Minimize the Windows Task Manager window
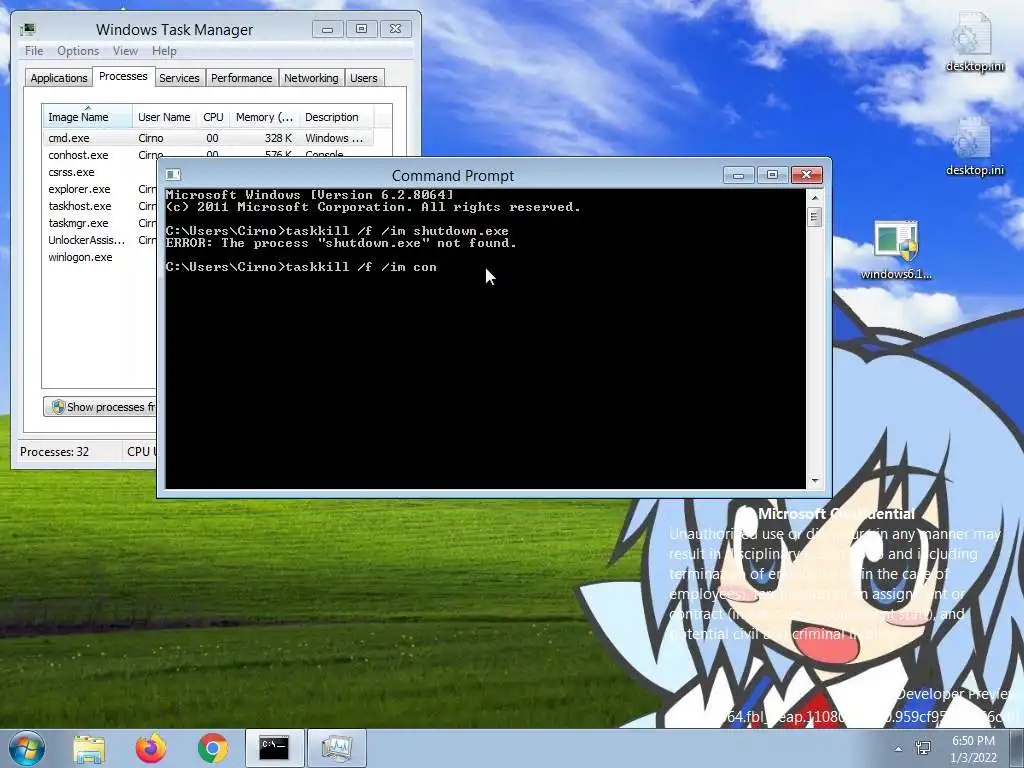Image resolution: width=1024 pixels, height=768 pixels. tap(328, 29)
